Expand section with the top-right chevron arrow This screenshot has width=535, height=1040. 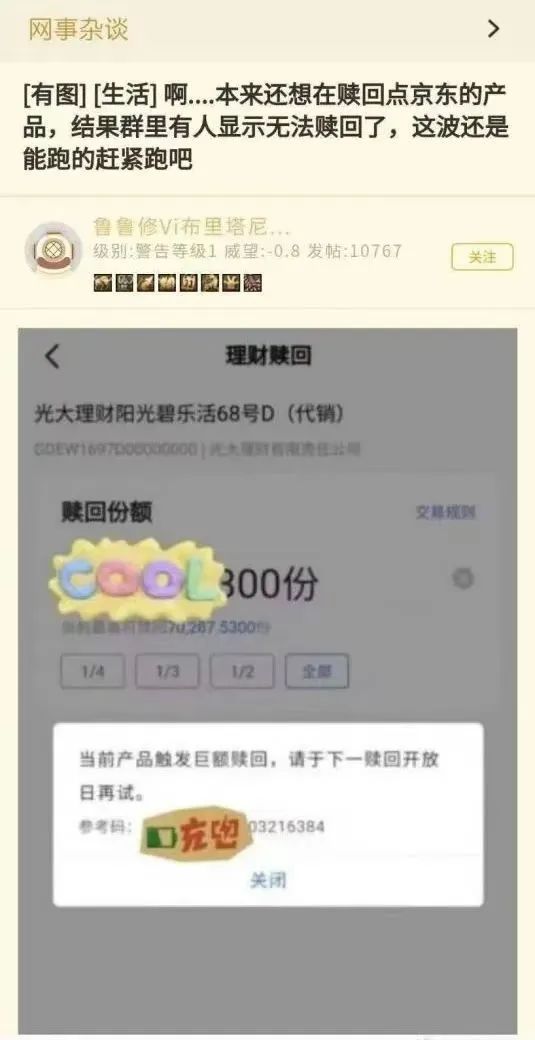[x=493, y=29]
